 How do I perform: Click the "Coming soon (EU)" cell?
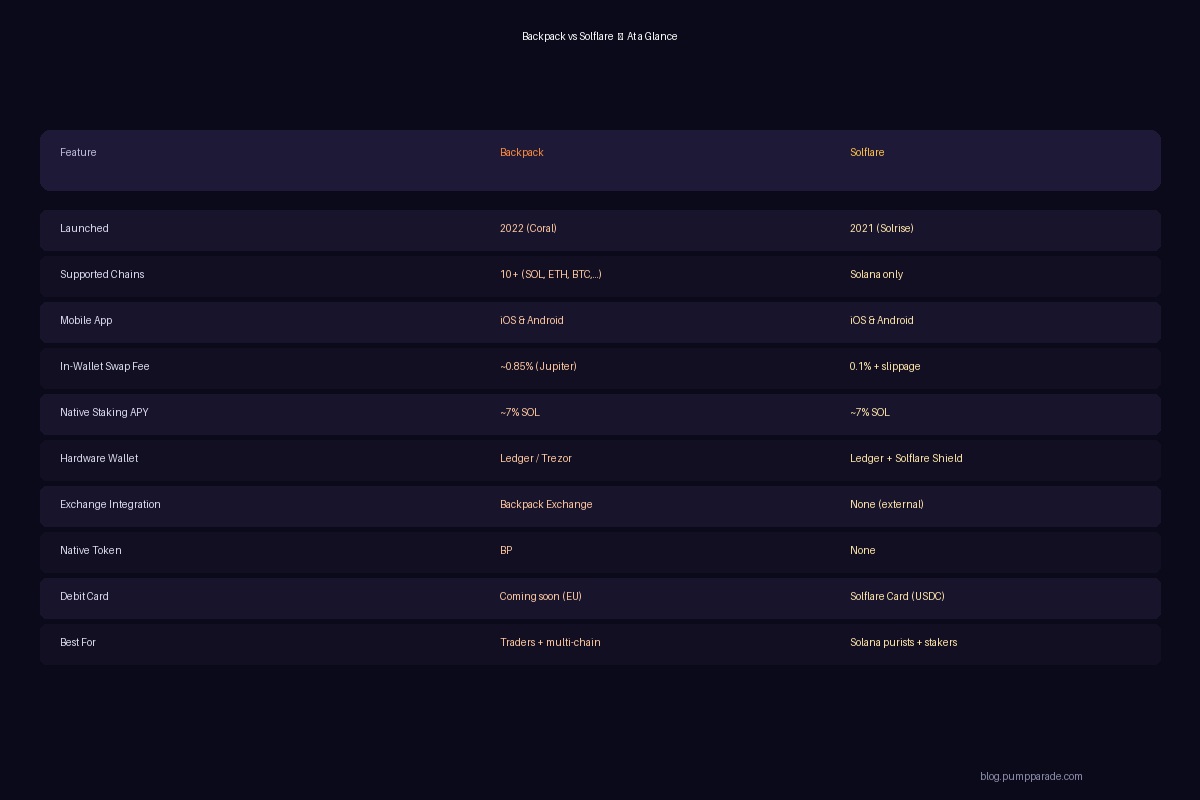(x=540, y=596)
